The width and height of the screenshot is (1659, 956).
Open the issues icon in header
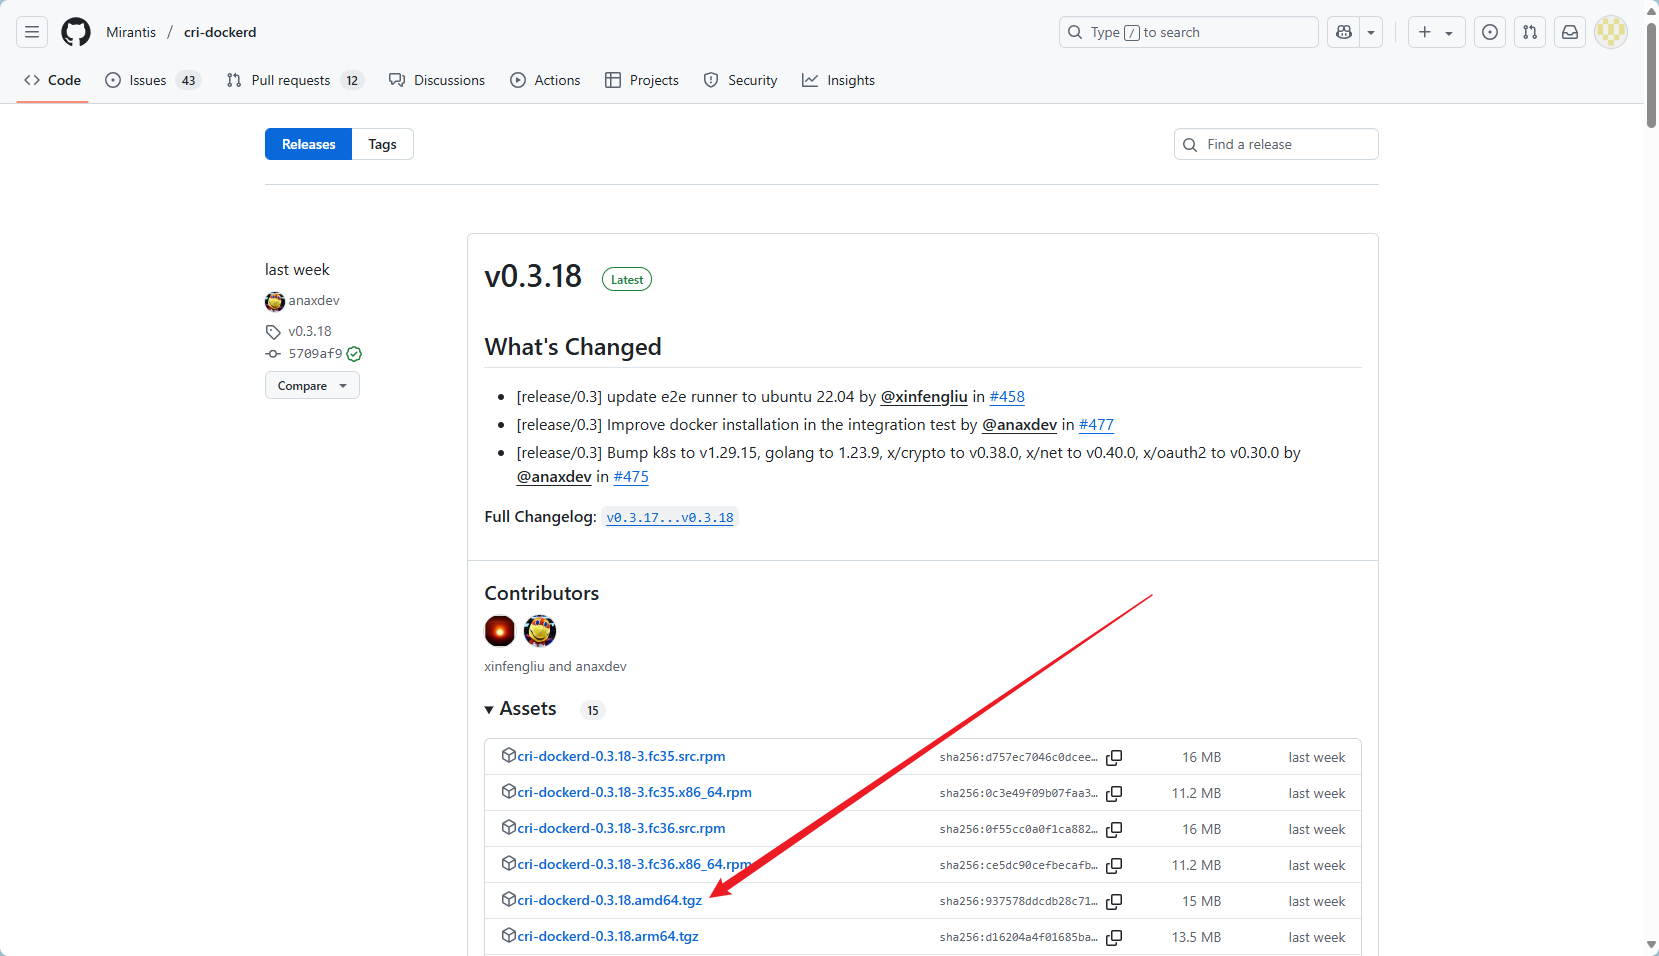point(1490,32)
